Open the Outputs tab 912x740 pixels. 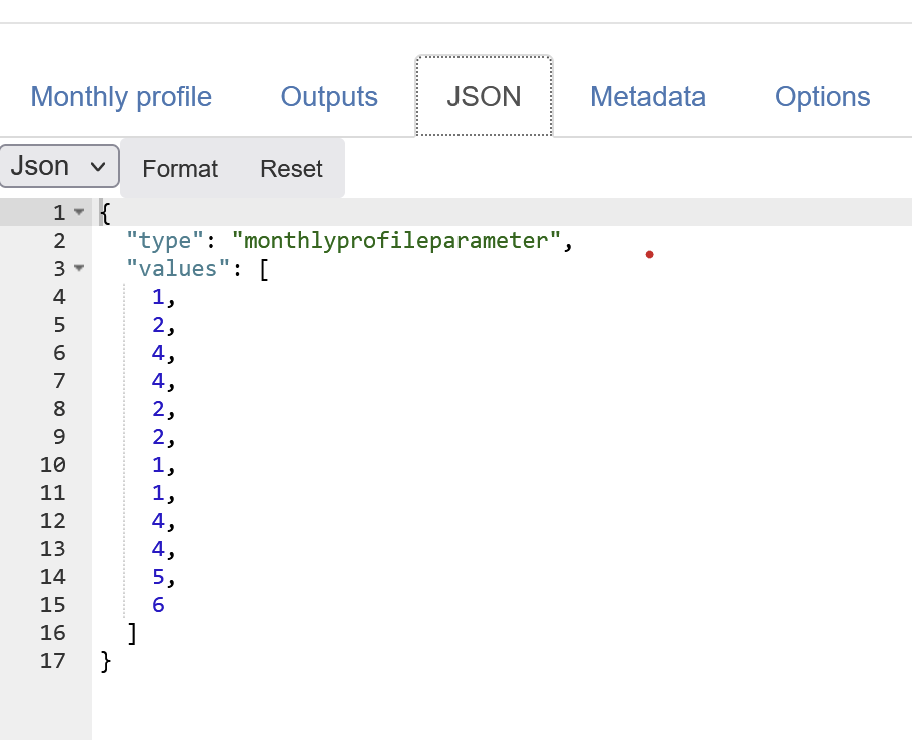click(x=329, y=97)
